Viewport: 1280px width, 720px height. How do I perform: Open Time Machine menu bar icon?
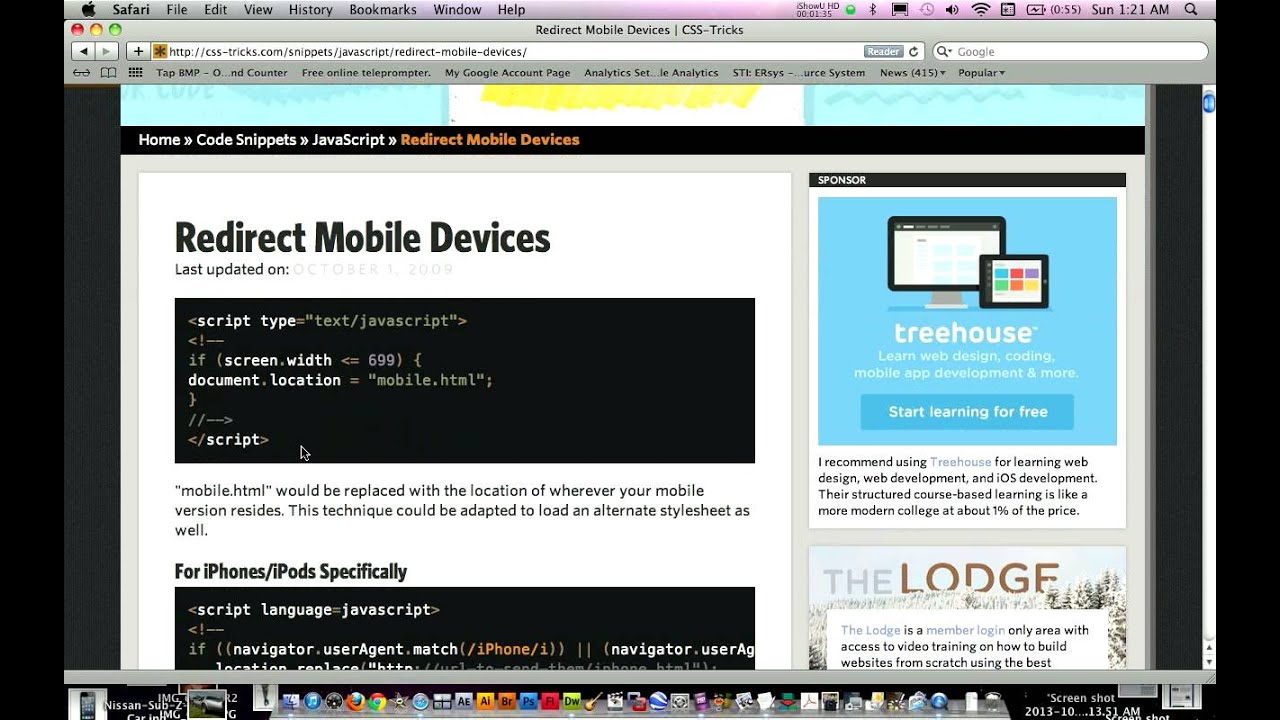926,9
